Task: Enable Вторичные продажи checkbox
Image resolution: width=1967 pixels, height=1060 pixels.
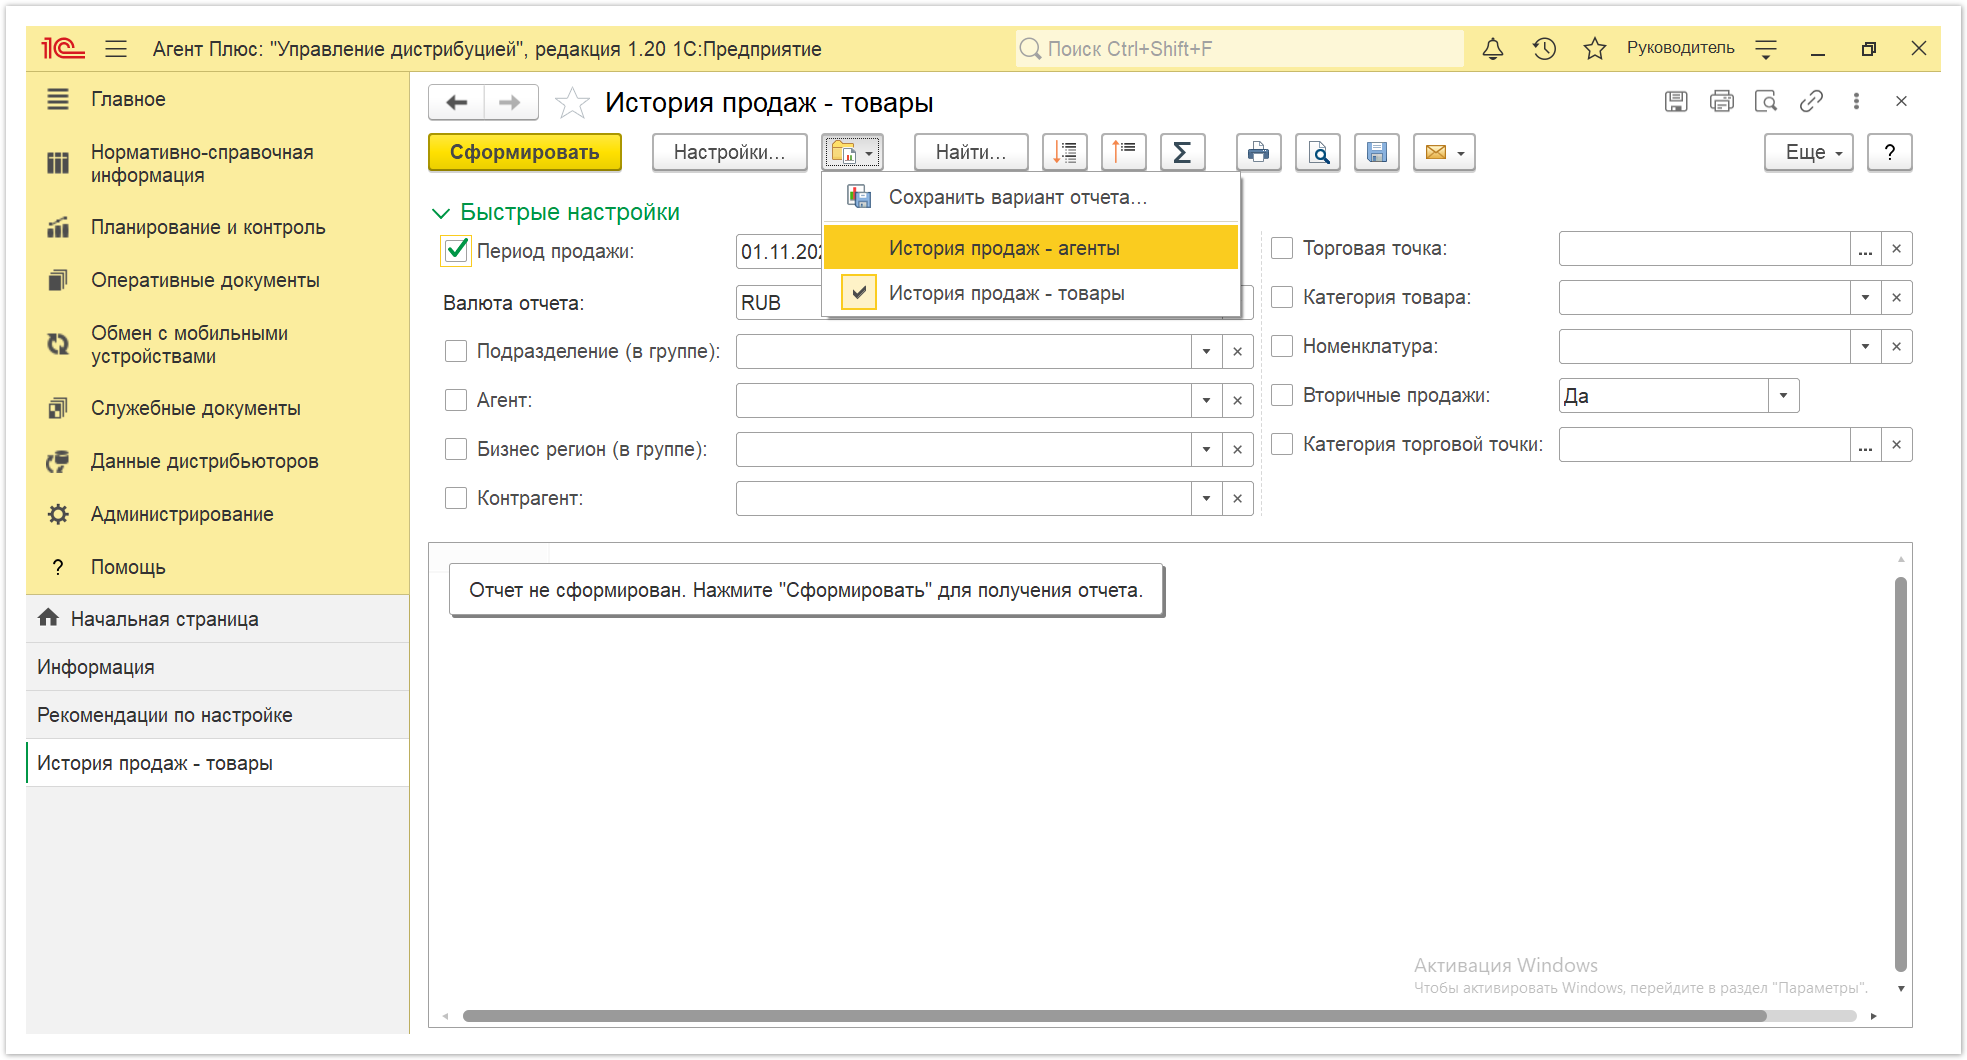Action: pos(1282,395)
